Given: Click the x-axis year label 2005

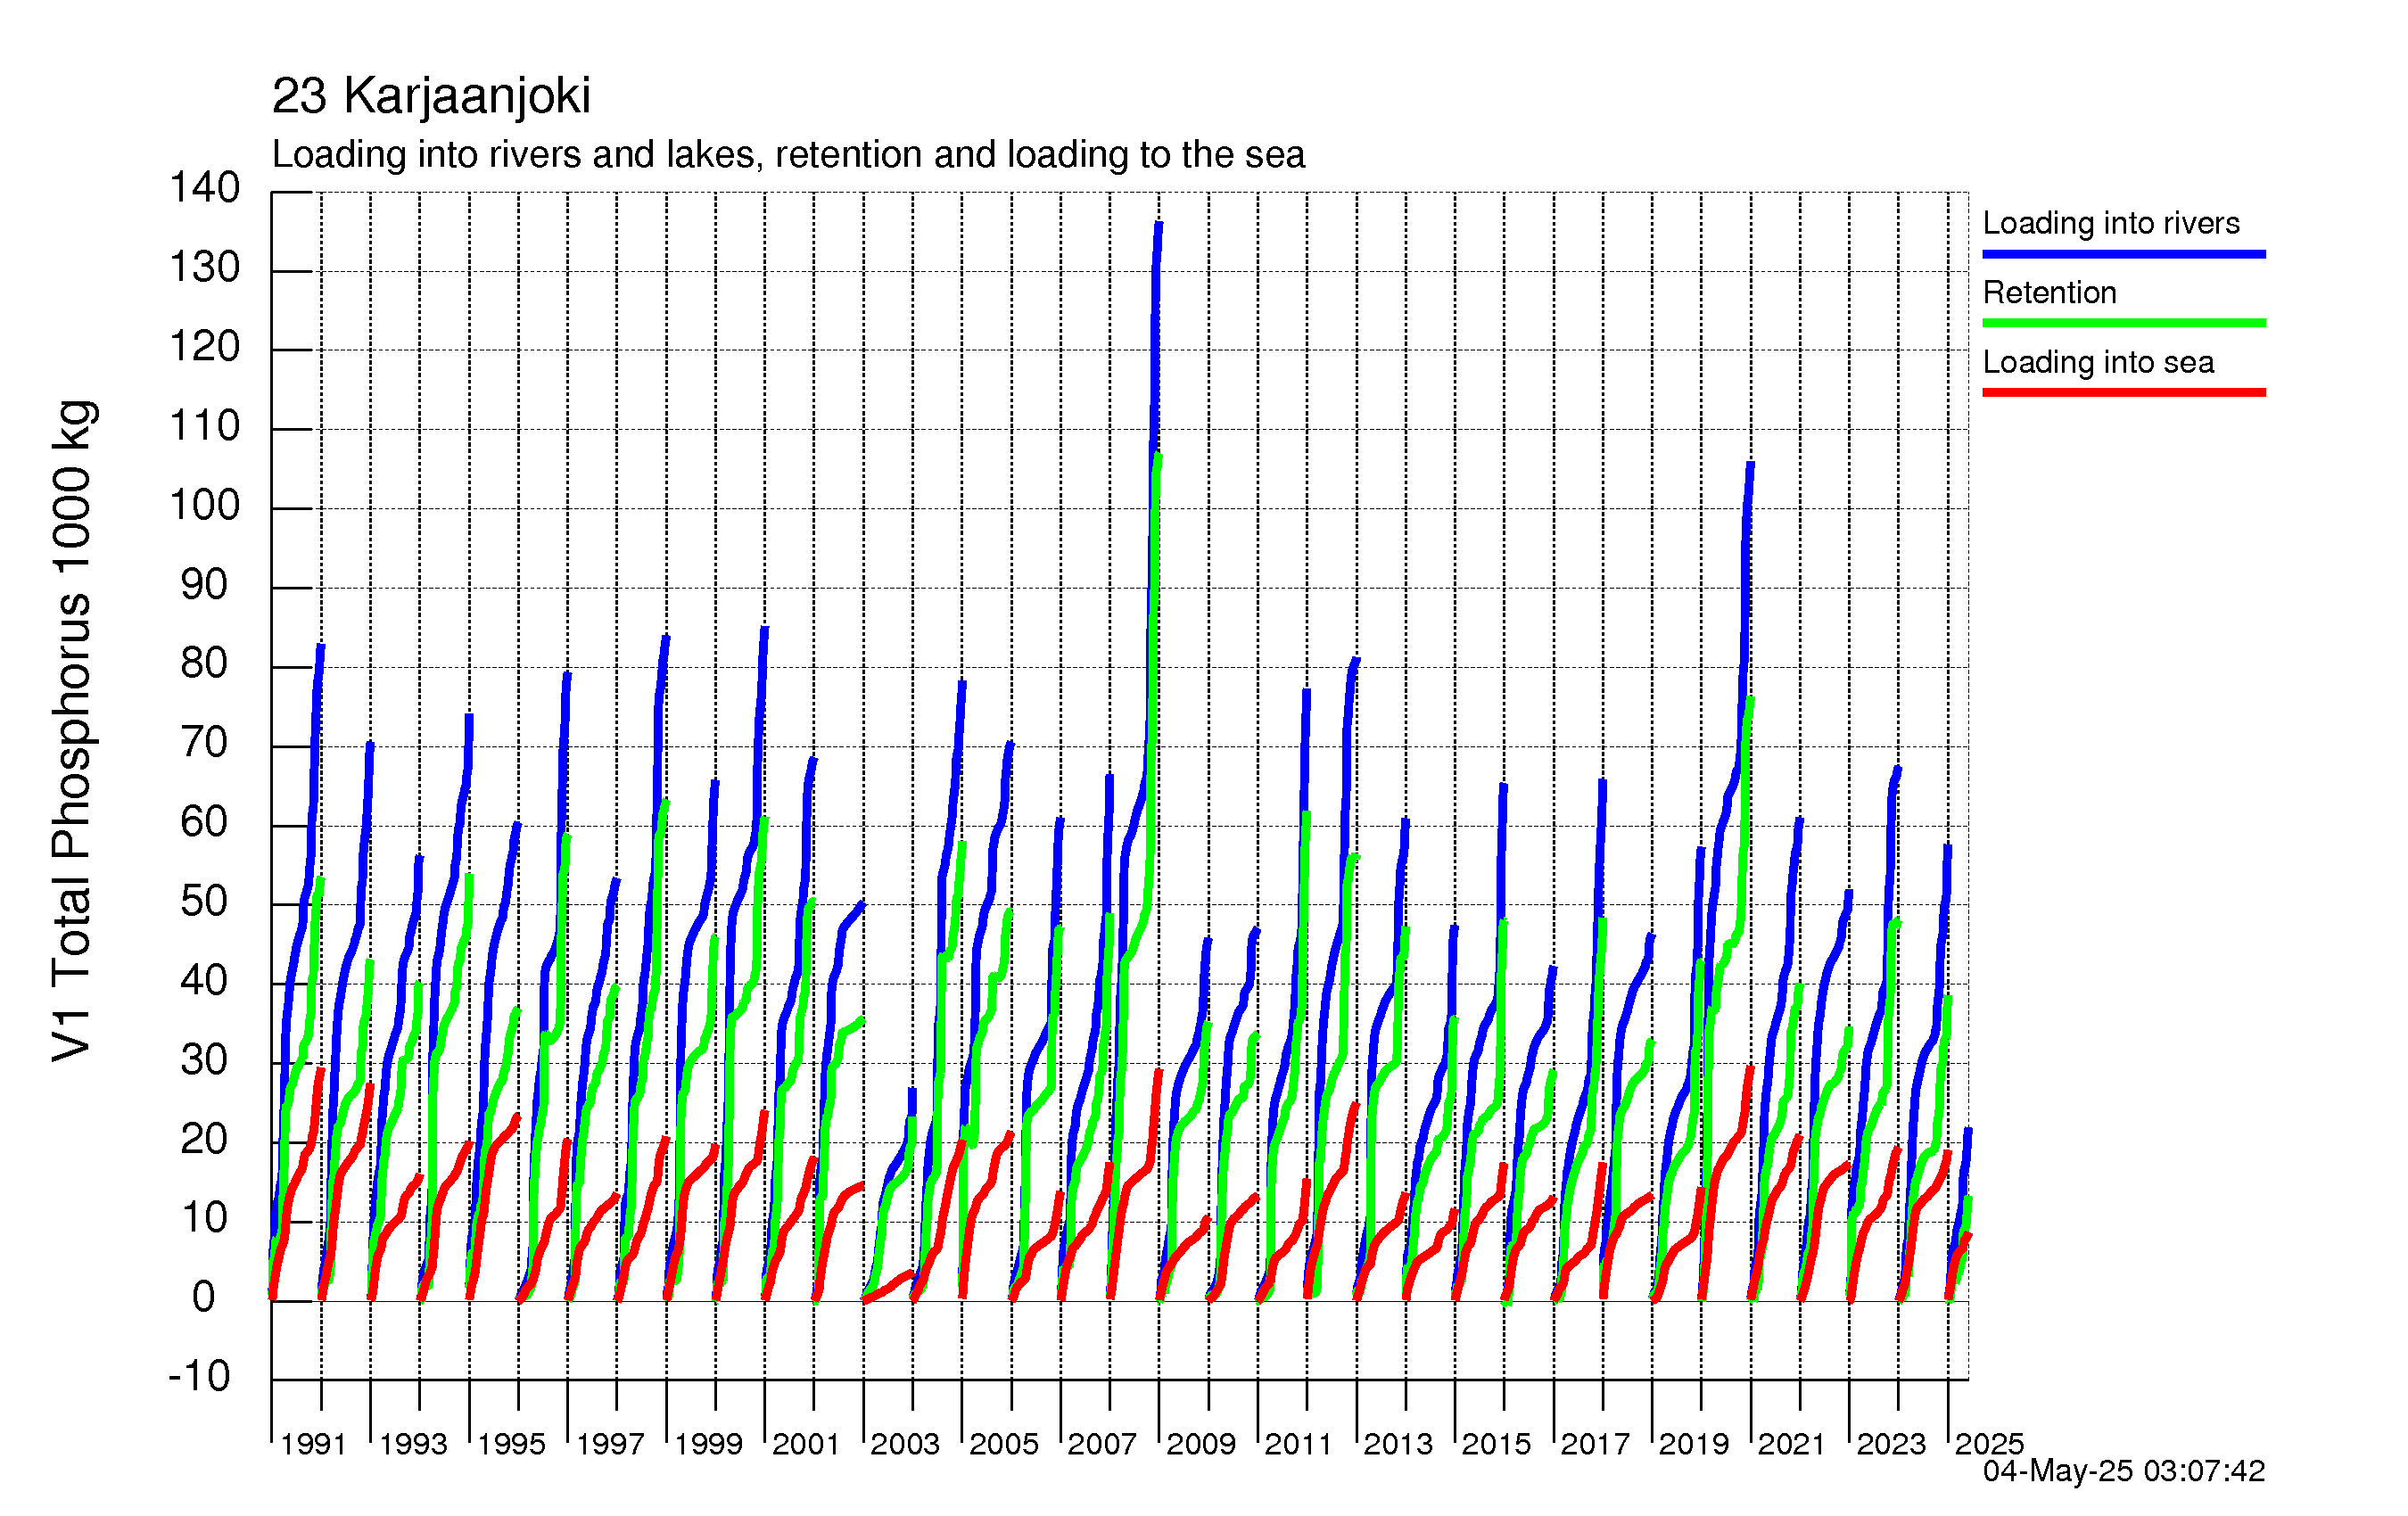Looking at the screenshot, I should [x=1004, y=1444].
